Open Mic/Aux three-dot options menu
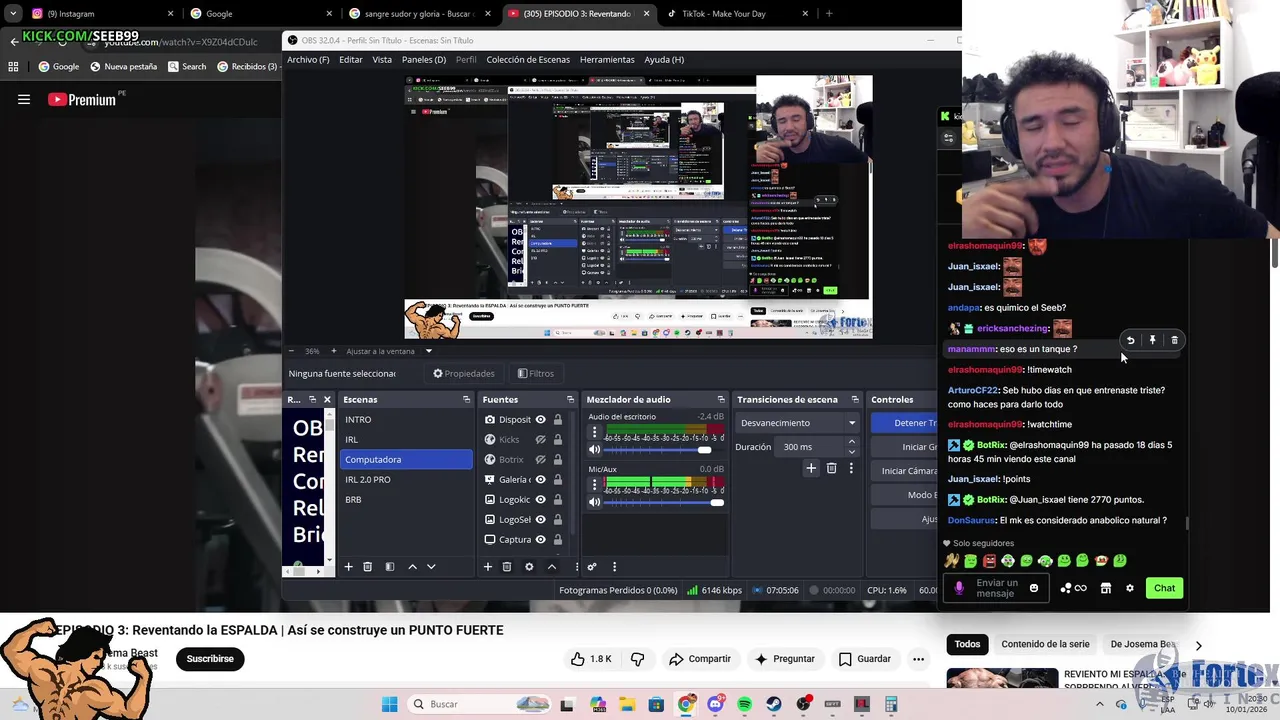 click(594, 485)
